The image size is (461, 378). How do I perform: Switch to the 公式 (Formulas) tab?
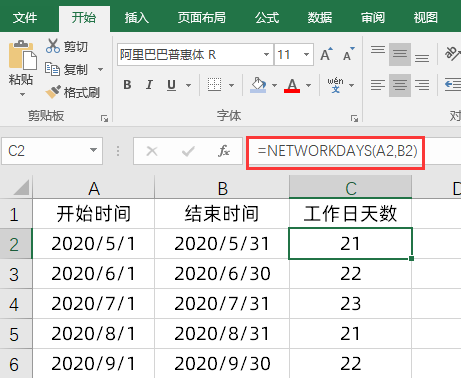tap(267, 17)
